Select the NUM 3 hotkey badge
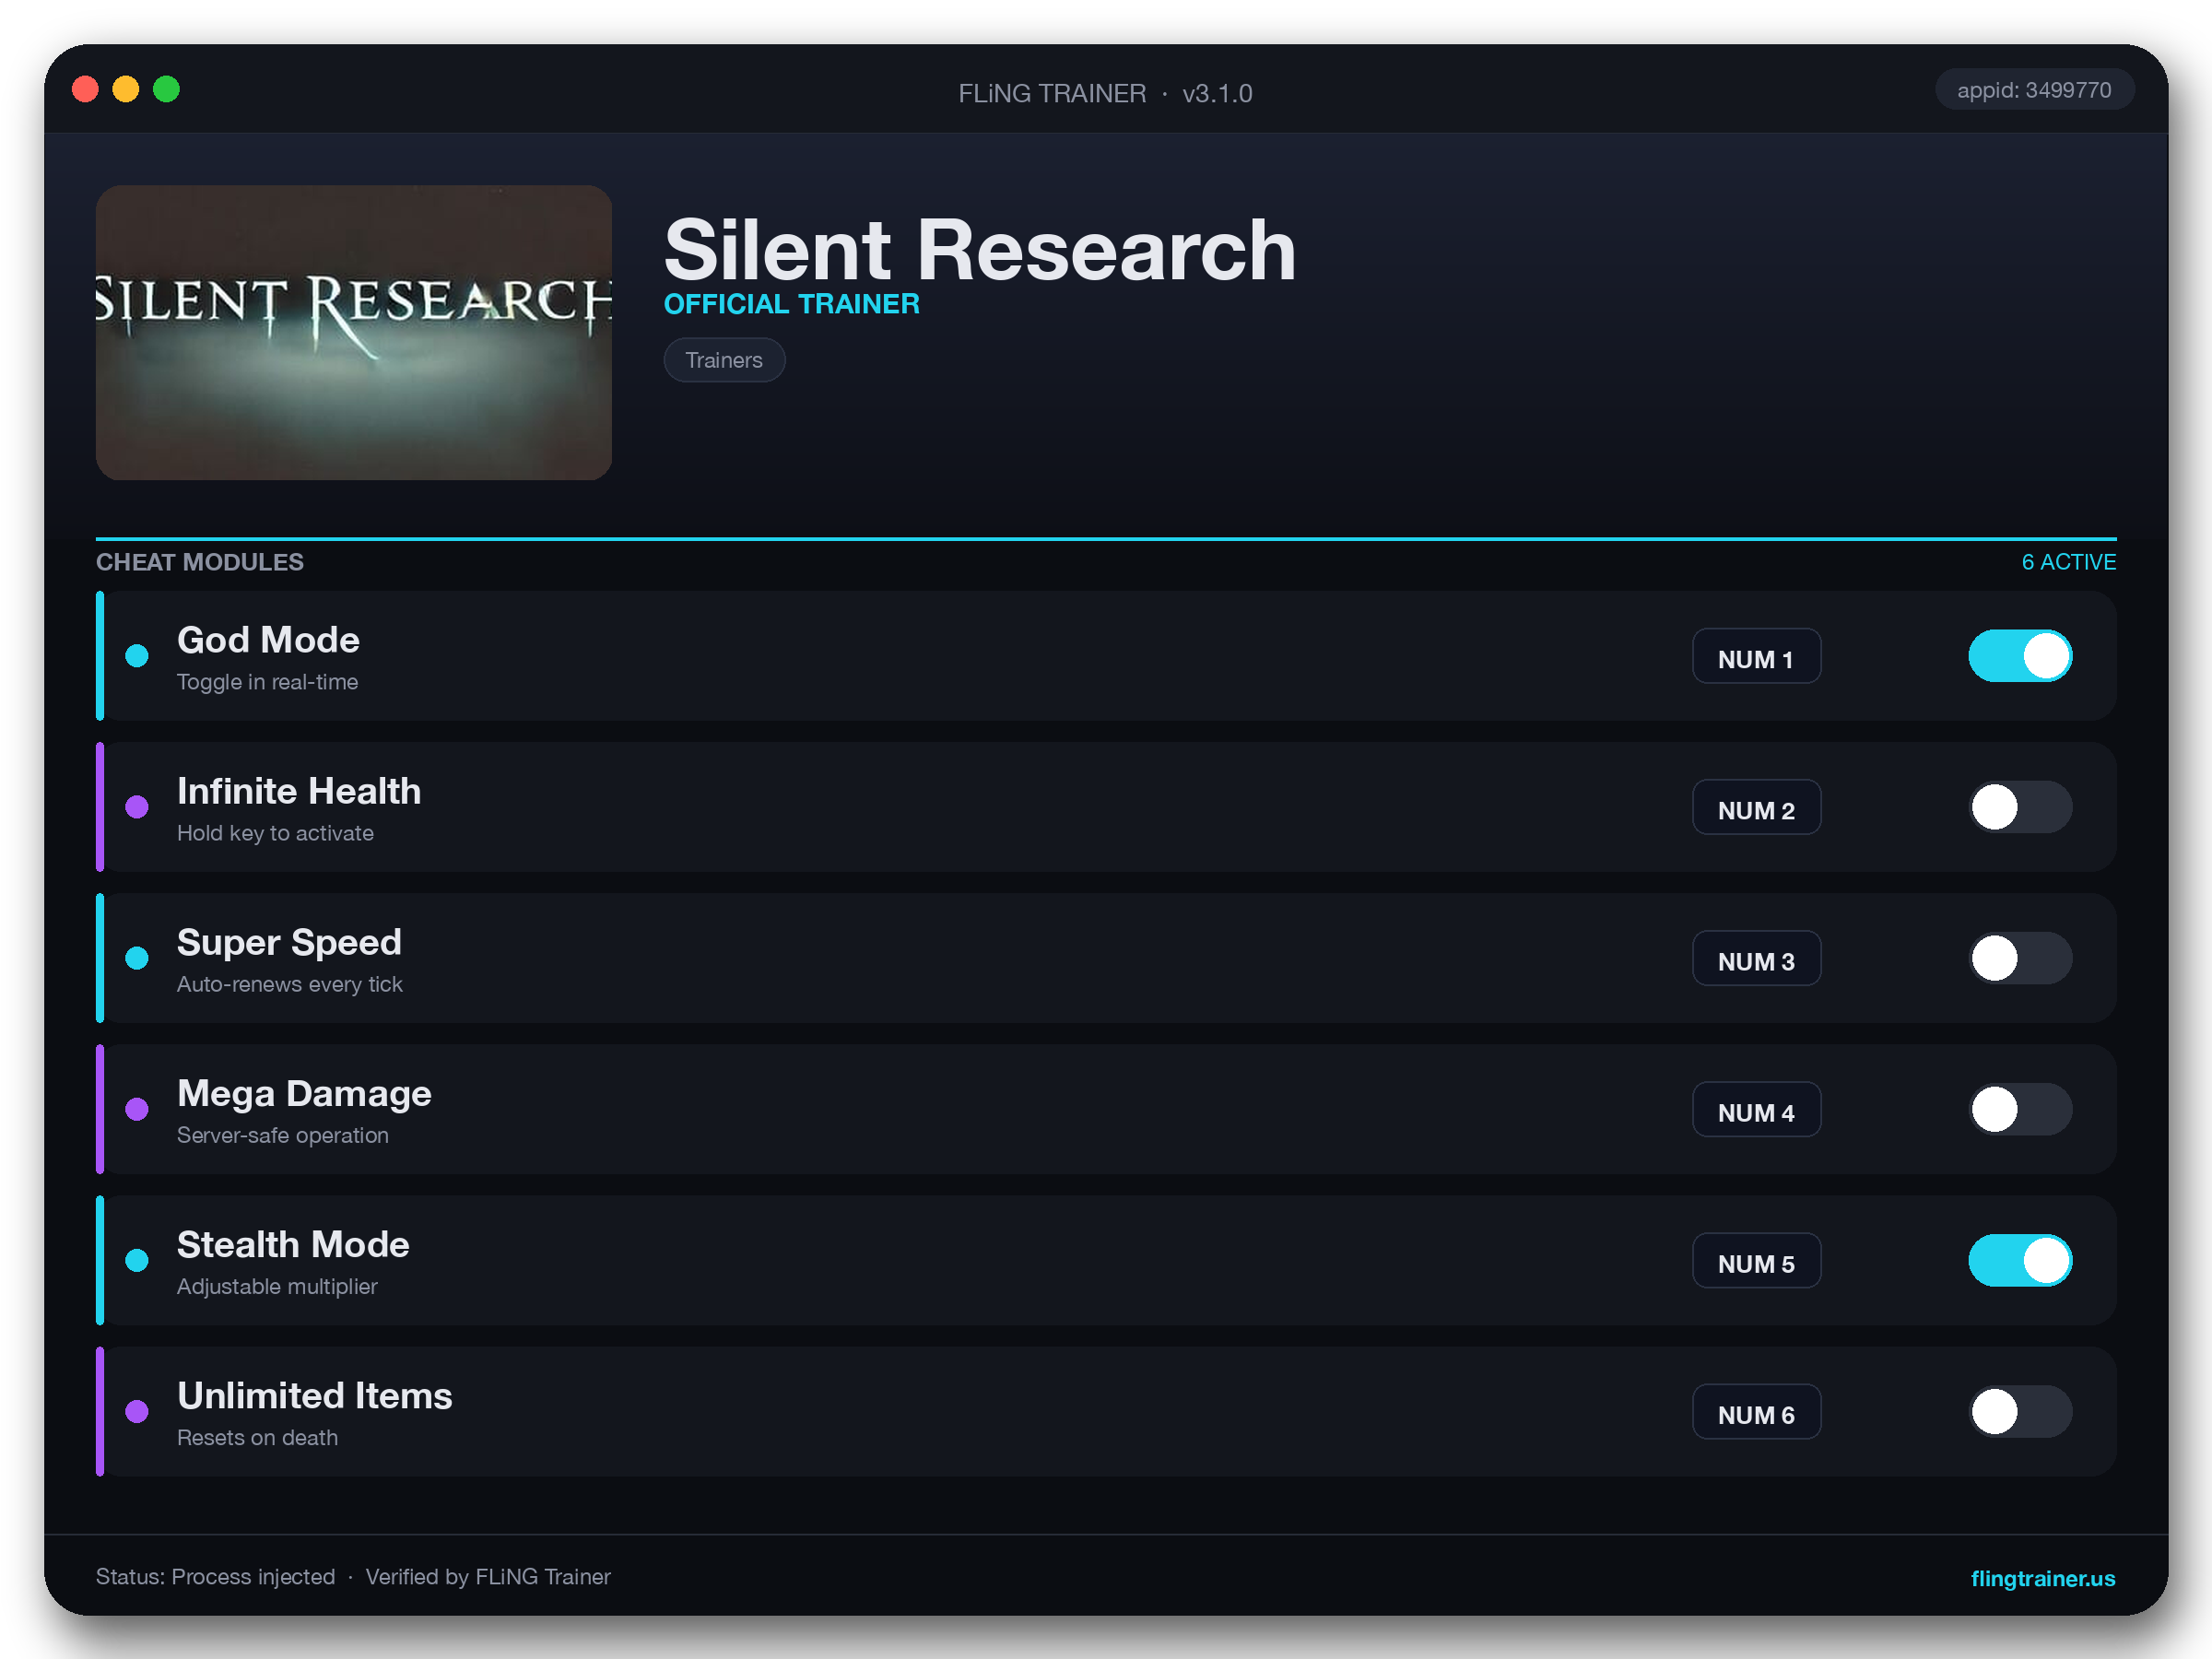This screenshot has width=2212, height=1659. click(x=1756, y=959)
